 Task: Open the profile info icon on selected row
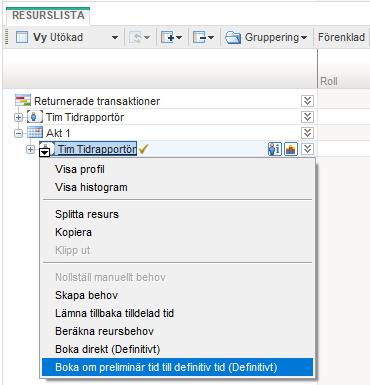click(x=275, y=149)
